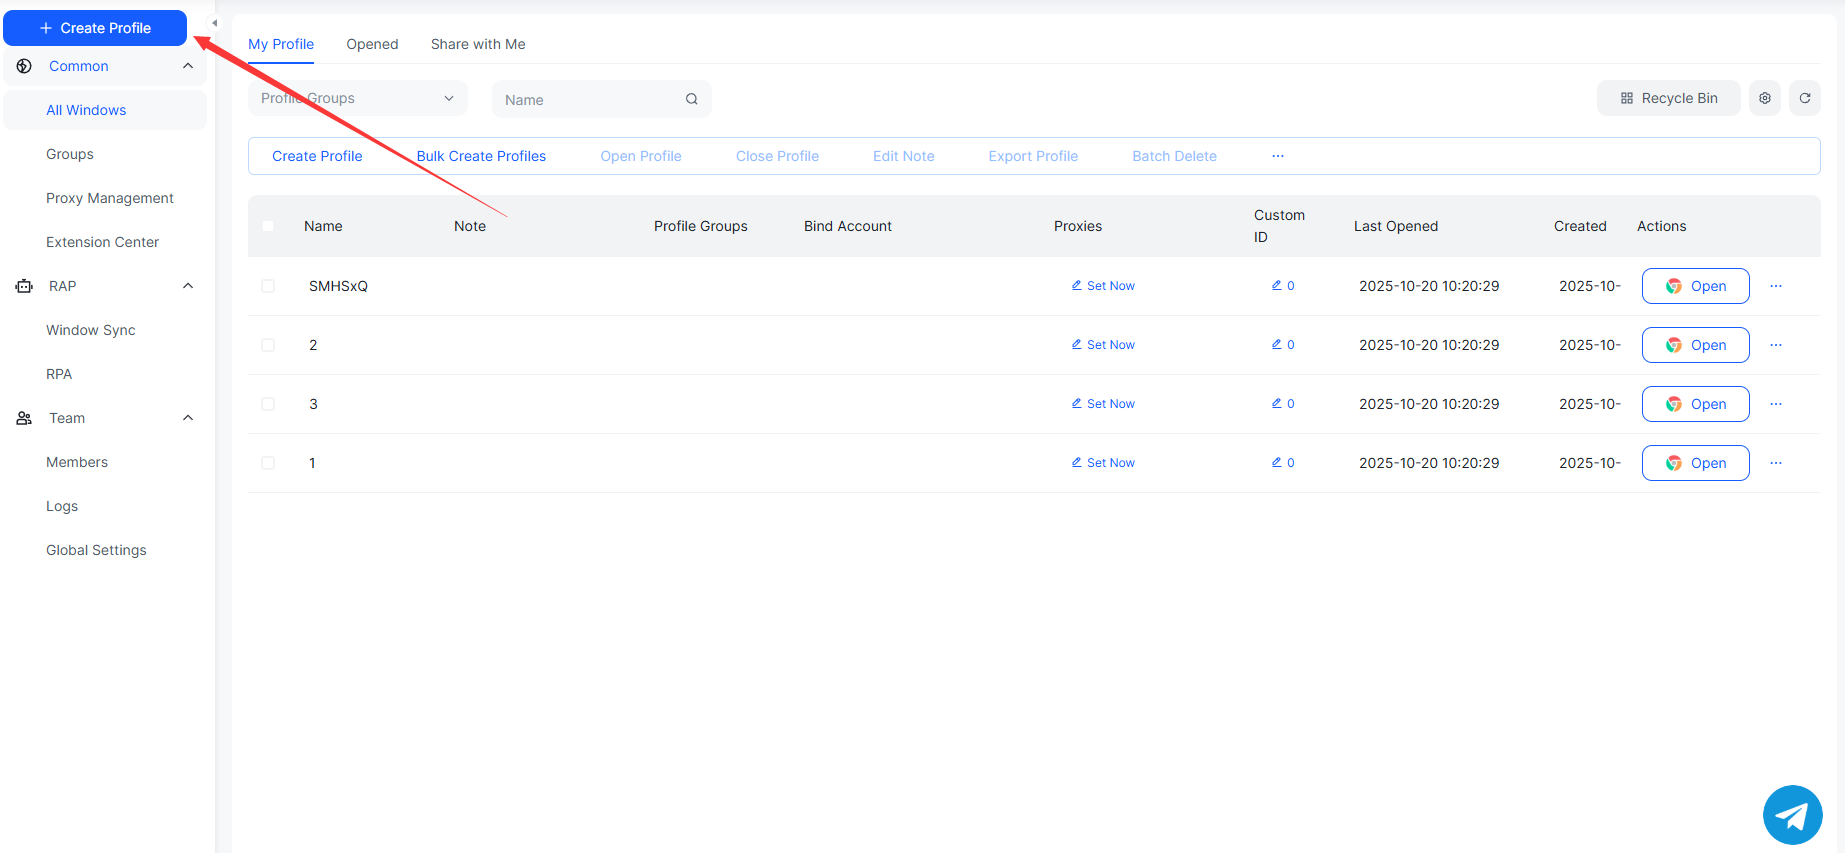1845x853 pixels.
Task: Open the Profile Groups dropdown filter
Action: [357, 98]
